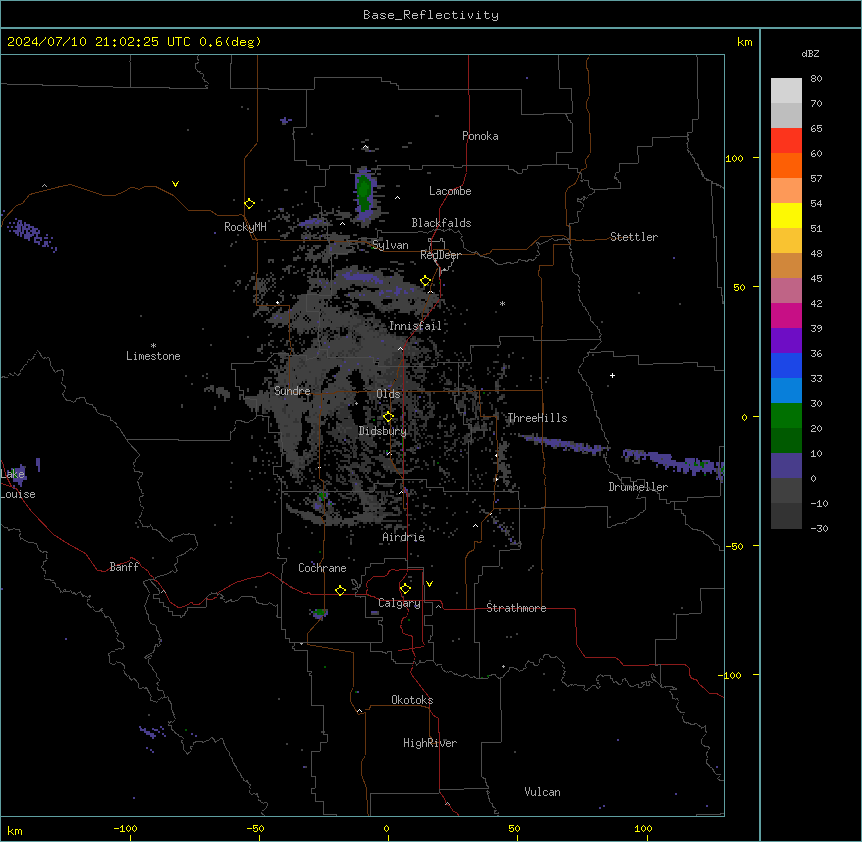Click the yellow diamond marker south of RedDeer
Viewport: 862px width, 842px height.
tap(426, 281)
